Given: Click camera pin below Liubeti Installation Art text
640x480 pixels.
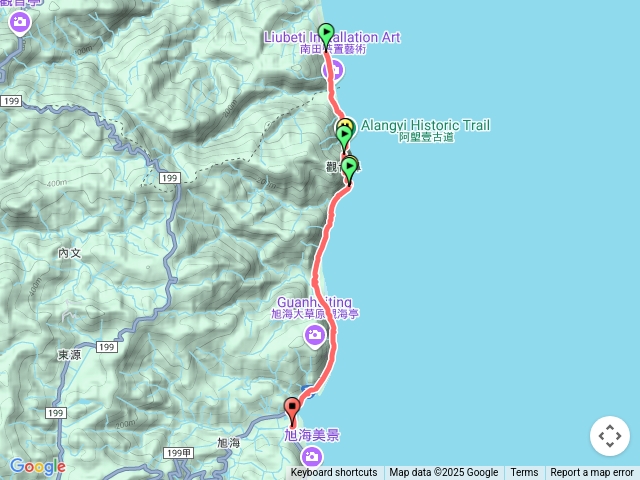Looking at the screenshot, I should click(335, 71).
